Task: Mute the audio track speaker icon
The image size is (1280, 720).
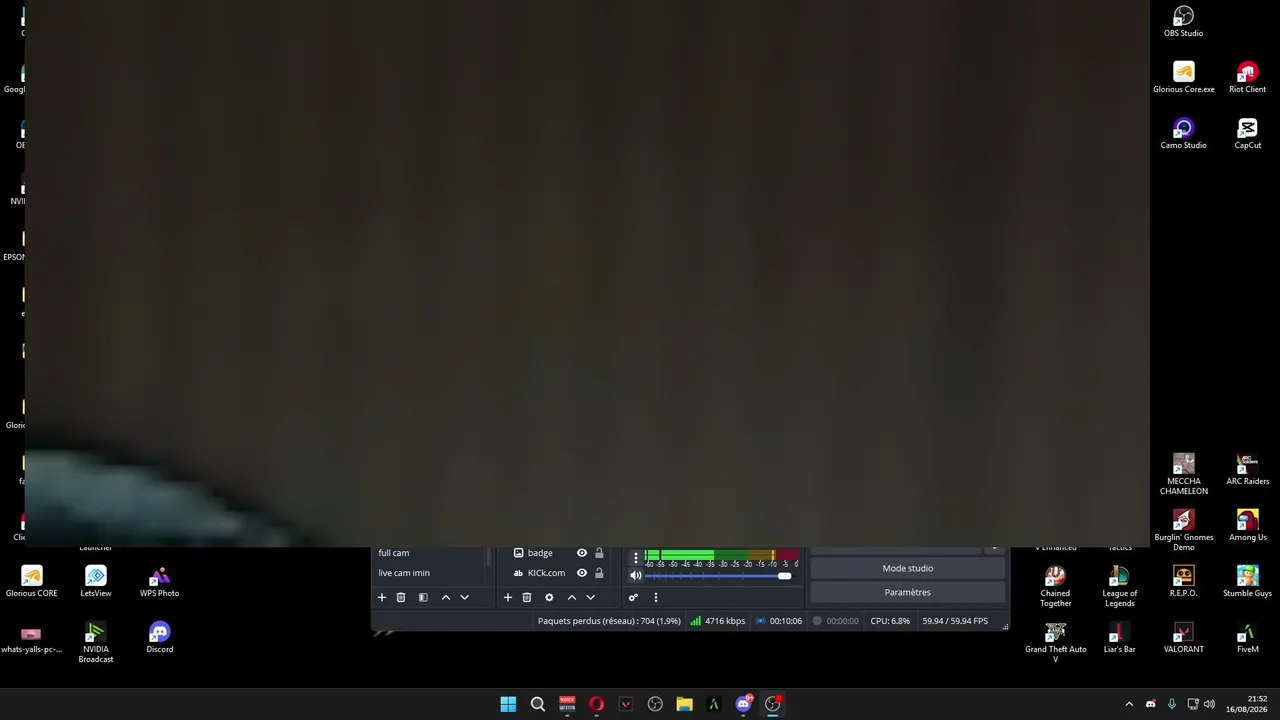Action: tap(635, 575)
